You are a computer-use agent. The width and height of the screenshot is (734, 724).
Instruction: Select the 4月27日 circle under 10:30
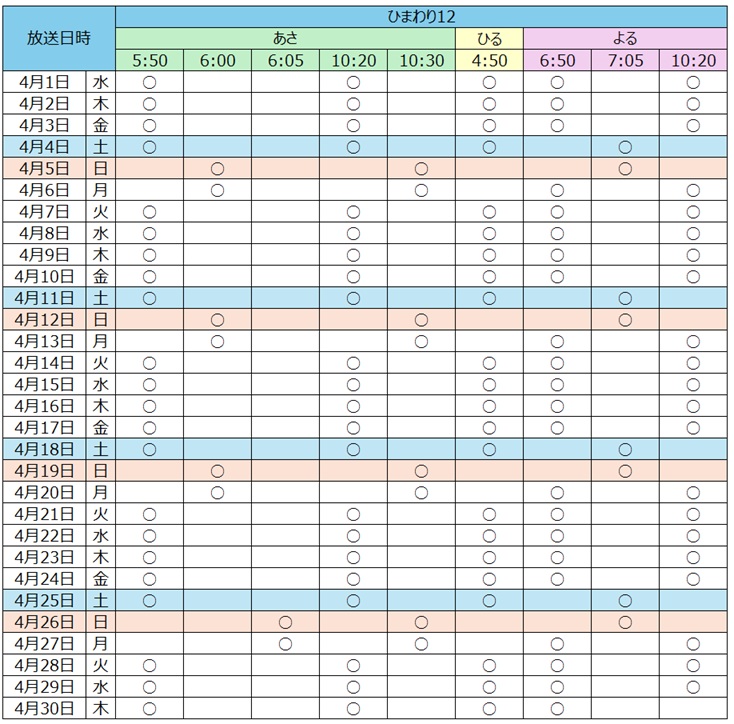click(x=421, y=644)
